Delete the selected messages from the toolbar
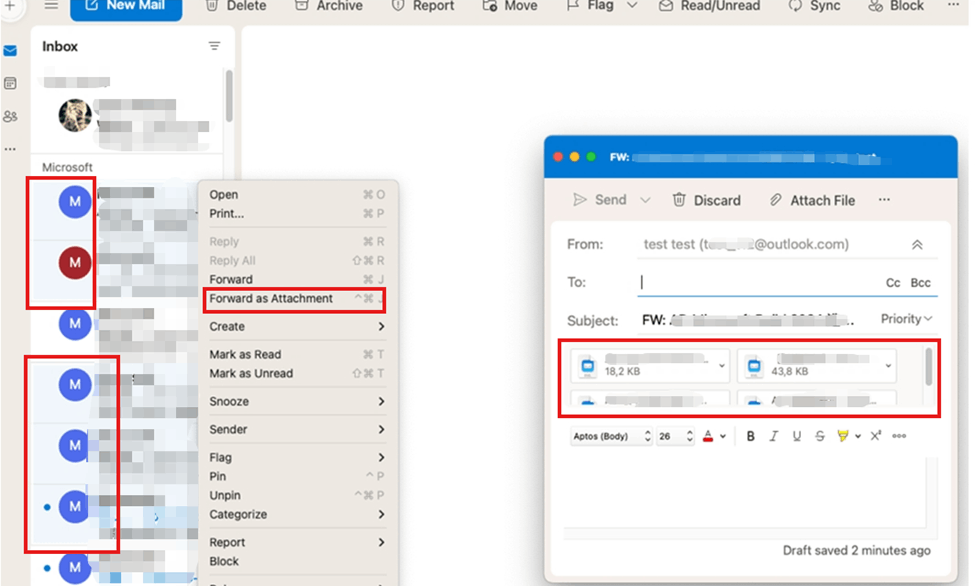 tap(236, 6)
